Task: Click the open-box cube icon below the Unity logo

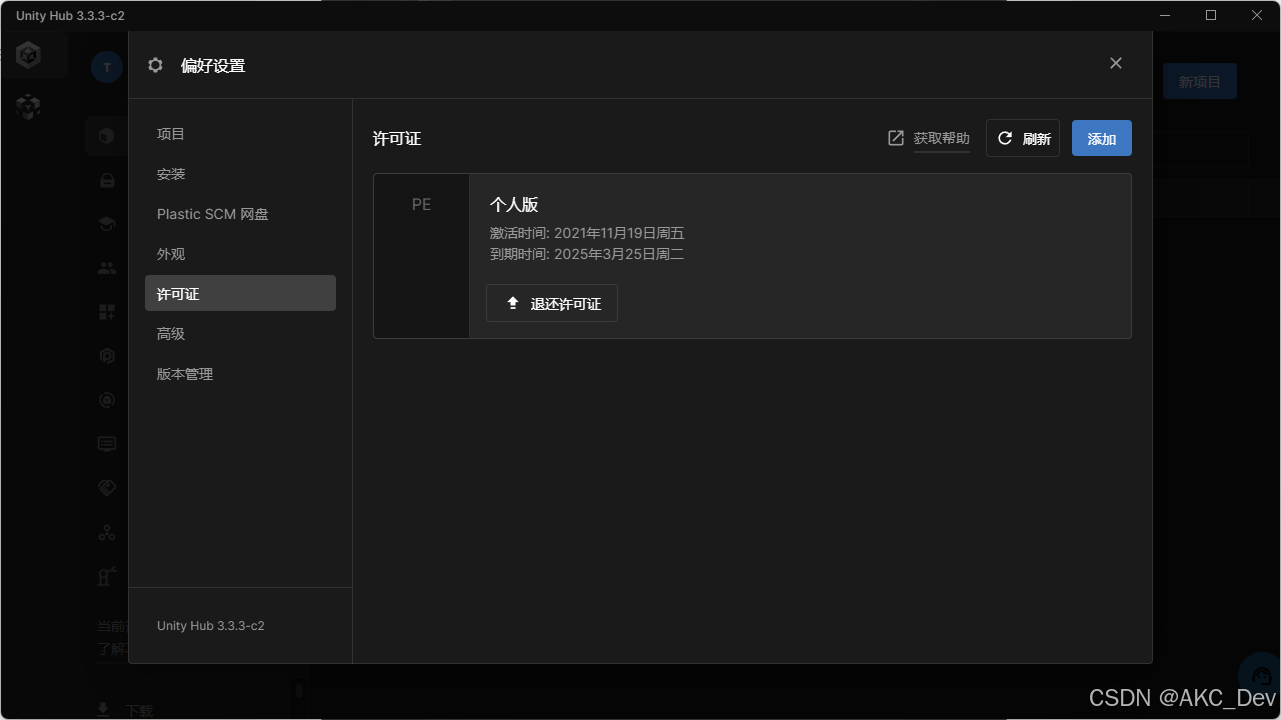Action: pos(29,107)
